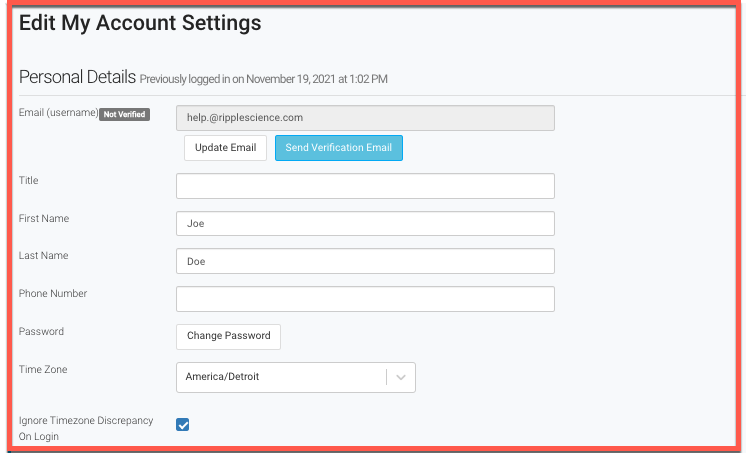This screenshot has width=746, height=453.
Task: Select the America/Detroit time zone field
Action: [295, 377]
